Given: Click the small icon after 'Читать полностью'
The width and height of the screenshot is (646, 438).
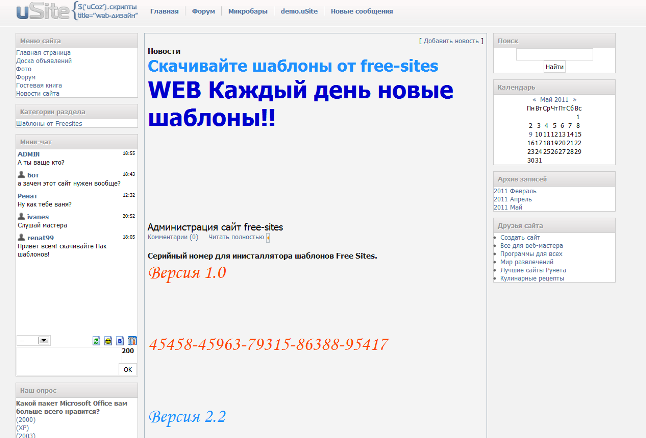Looking at the screenshot, I should (267, 238).
